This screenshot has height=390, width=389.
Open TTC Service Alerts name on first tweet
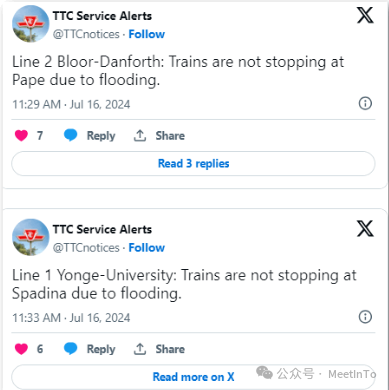tap(102, 16)
